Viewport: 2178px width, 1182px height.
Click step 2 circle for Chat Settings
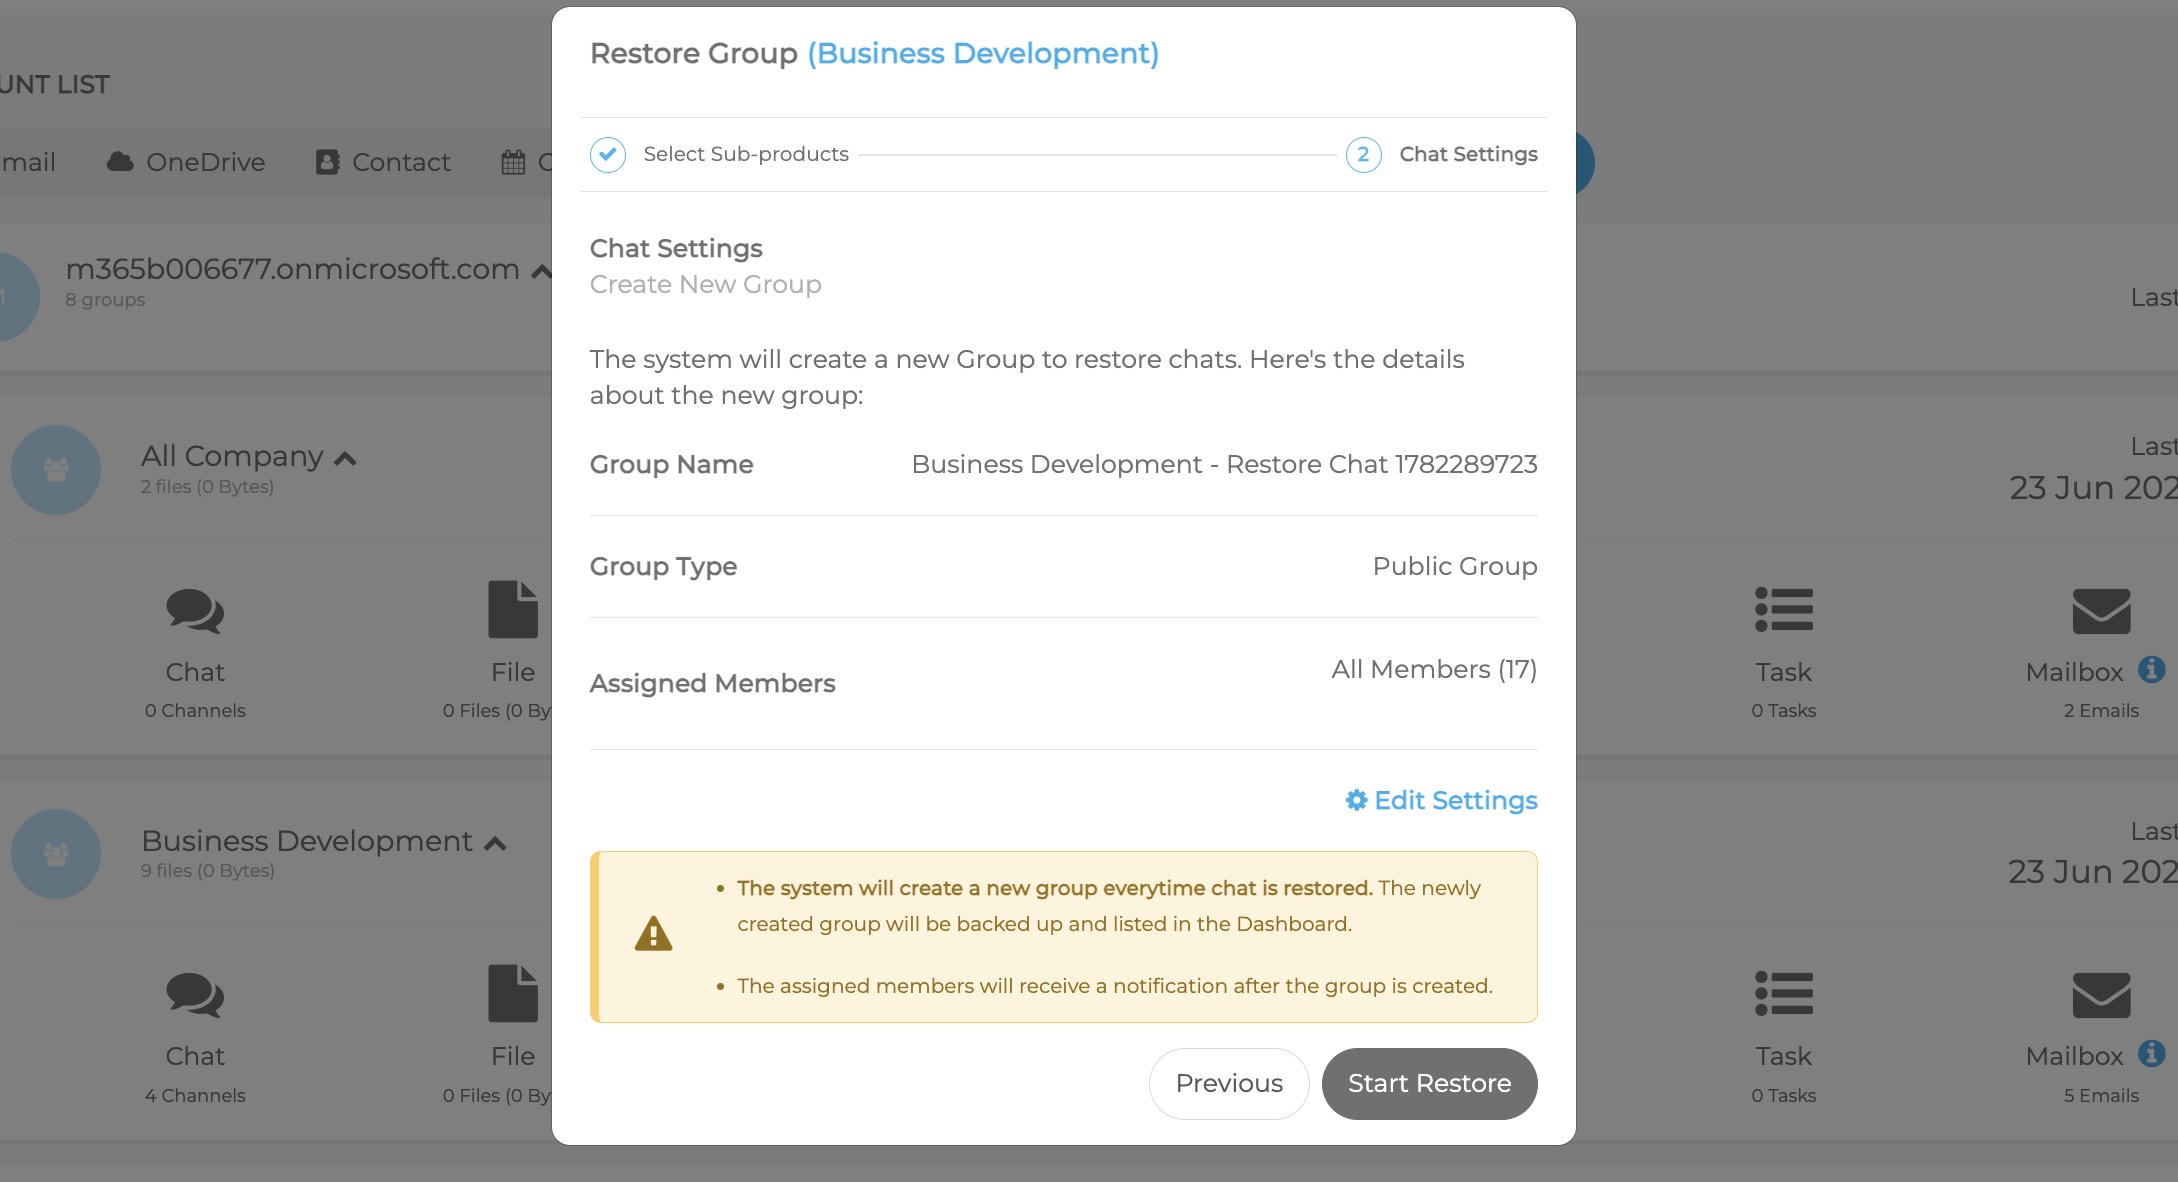pyautogui.click(x=1364, y=155)
